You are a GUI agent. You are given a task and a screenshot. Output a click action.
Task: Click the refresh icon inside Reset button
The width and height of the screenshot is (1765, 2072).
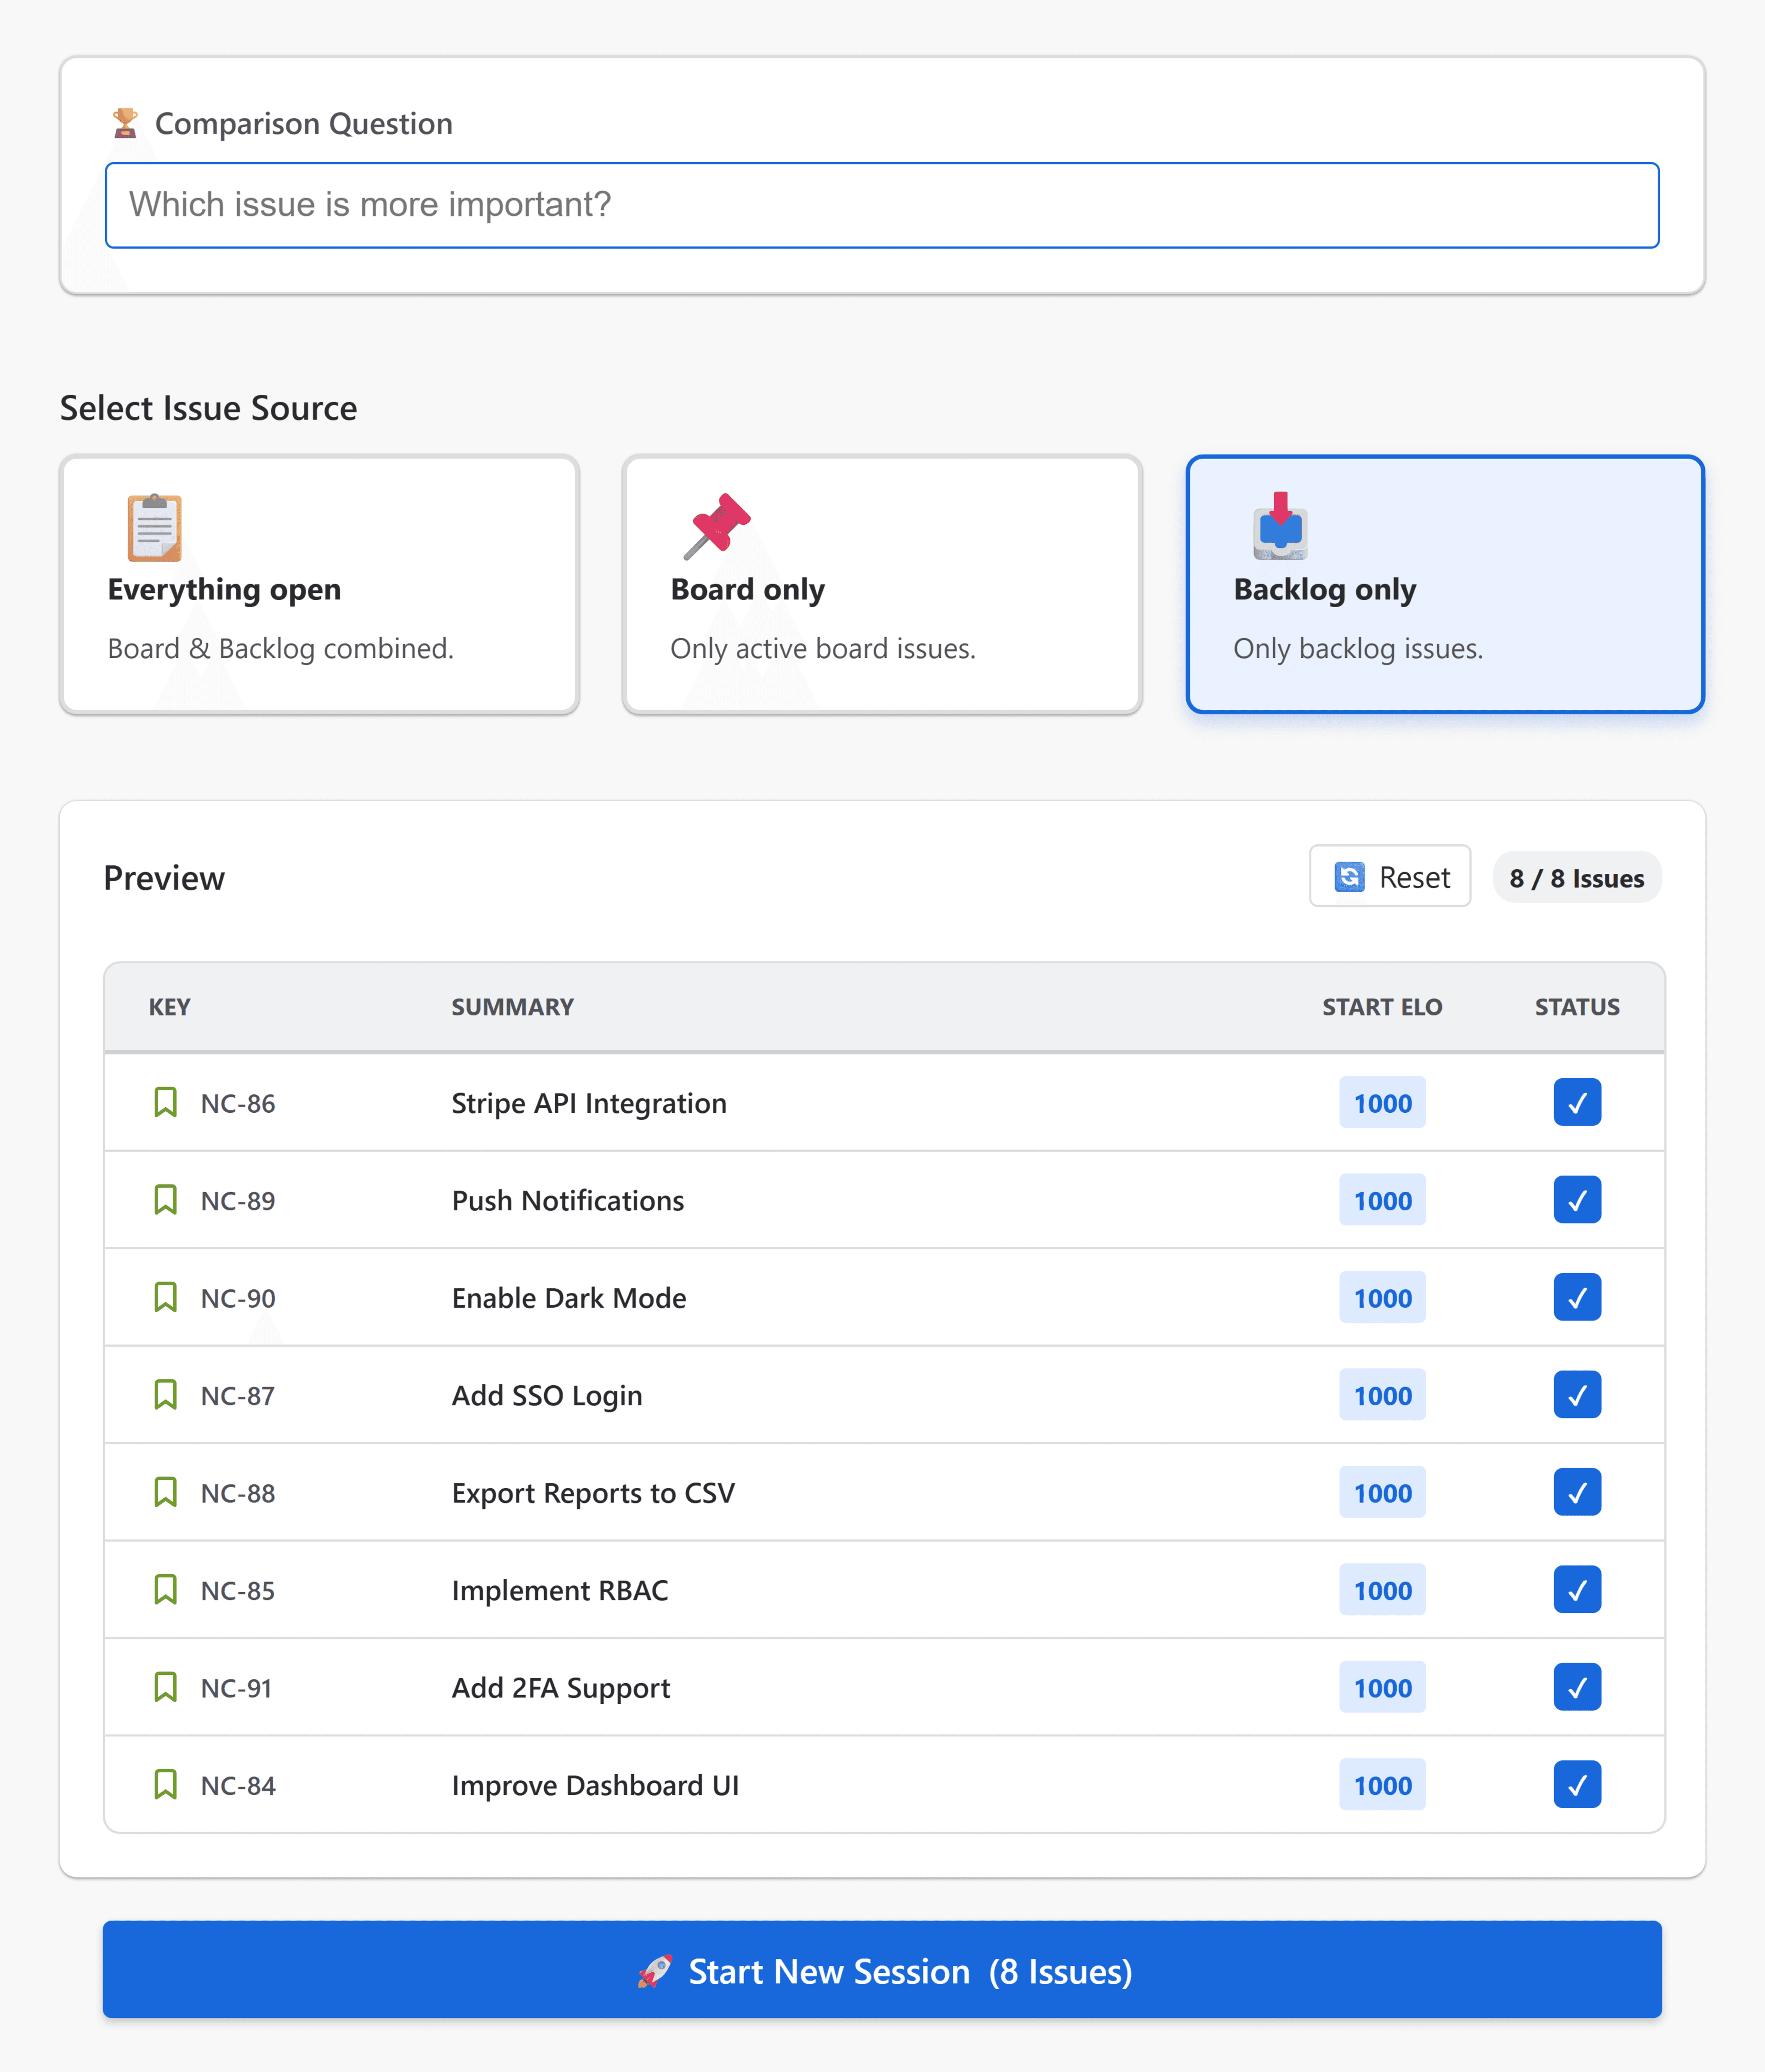(1349, 877)
